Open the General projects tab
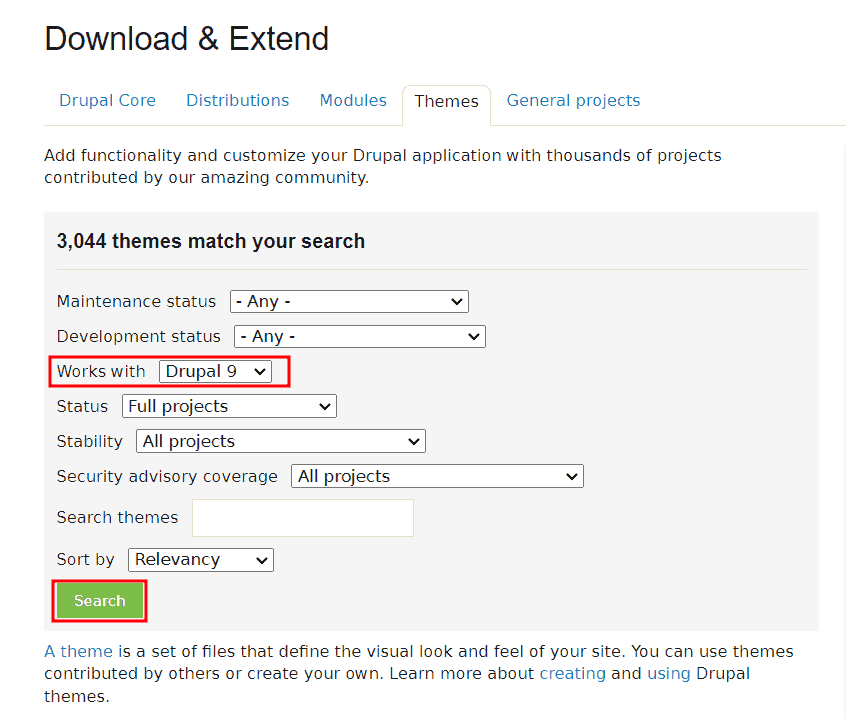The width and height of the screenshot is (846, 719). [573, 101]
